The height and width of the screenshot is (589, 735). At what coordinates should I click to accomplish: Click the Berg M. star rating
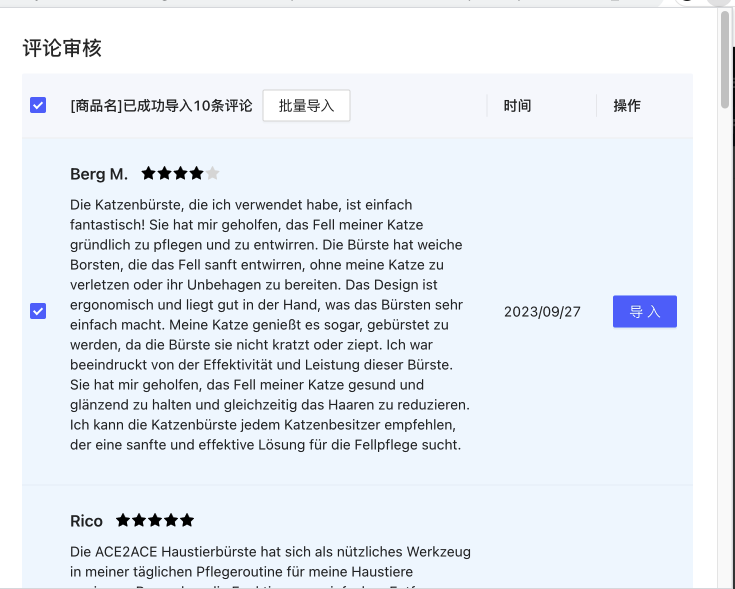[180, 173]
